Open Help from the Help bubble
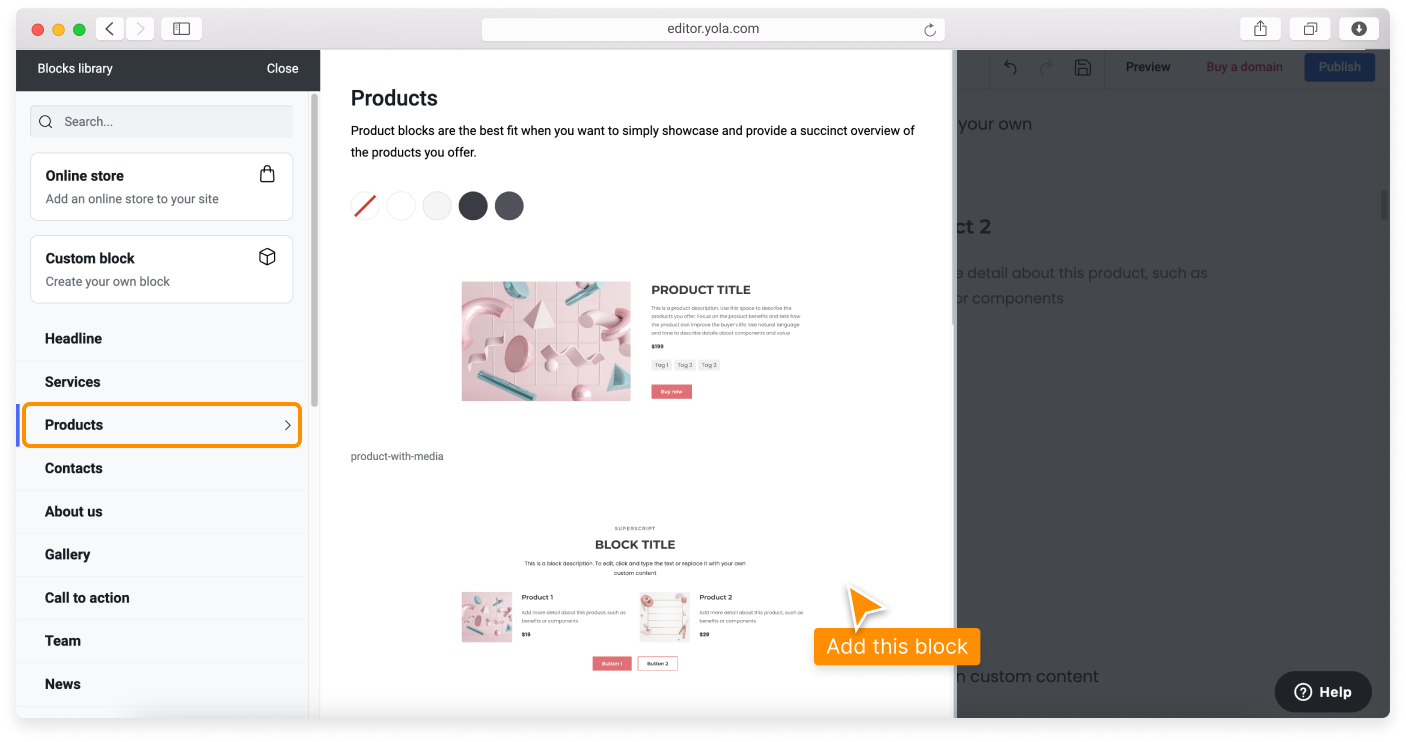Image resolution: width=1406 pixels, height=742 pixels. [x=1322, y=691]
